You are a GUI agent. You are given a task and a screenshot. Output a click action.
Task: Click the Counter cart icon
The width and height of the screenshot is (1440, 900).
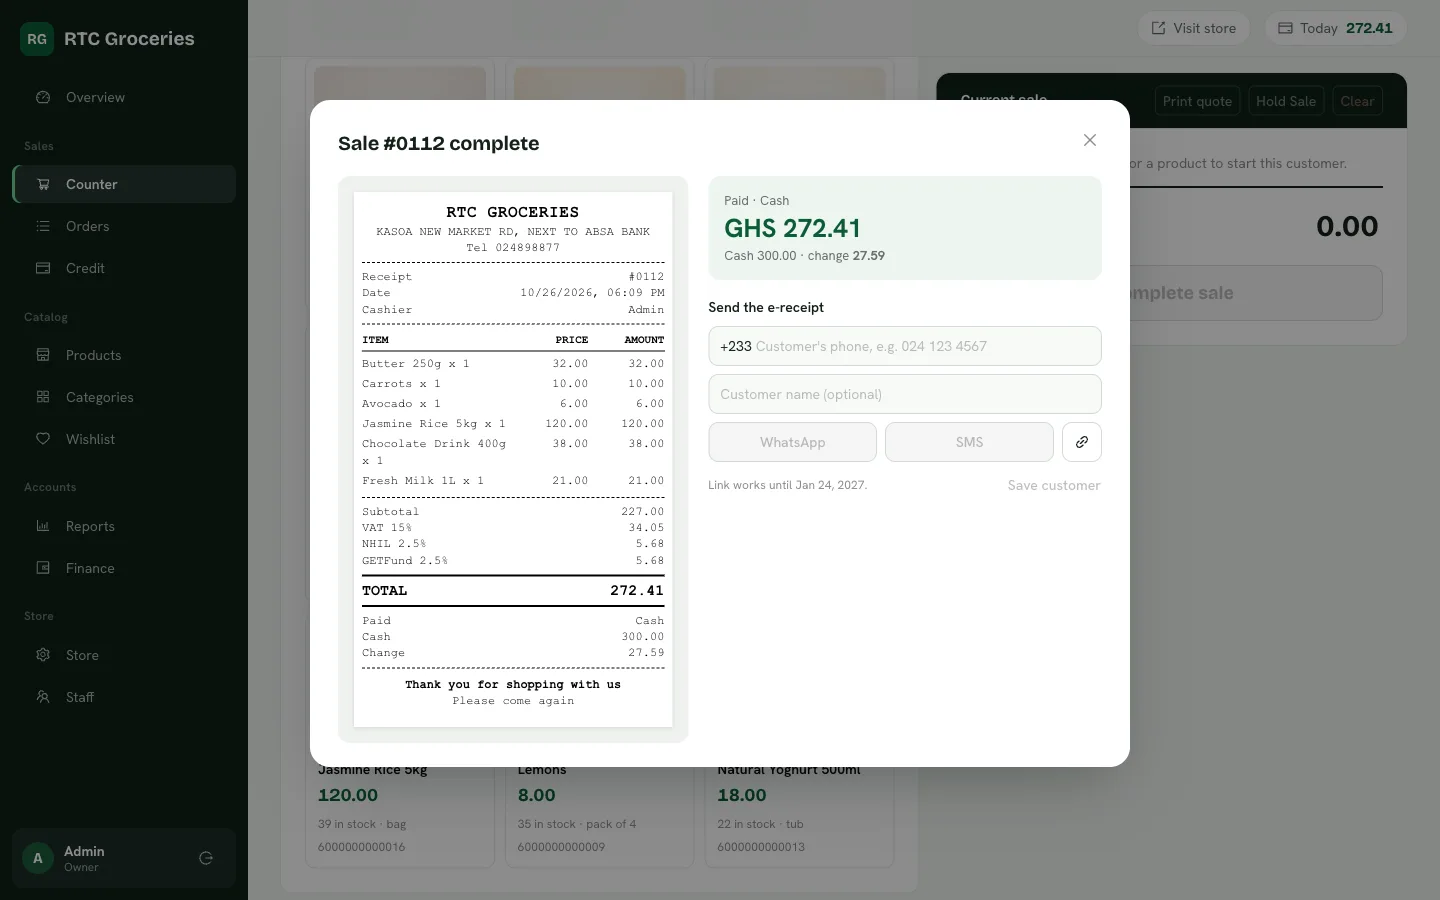click(x=43, y=184)
